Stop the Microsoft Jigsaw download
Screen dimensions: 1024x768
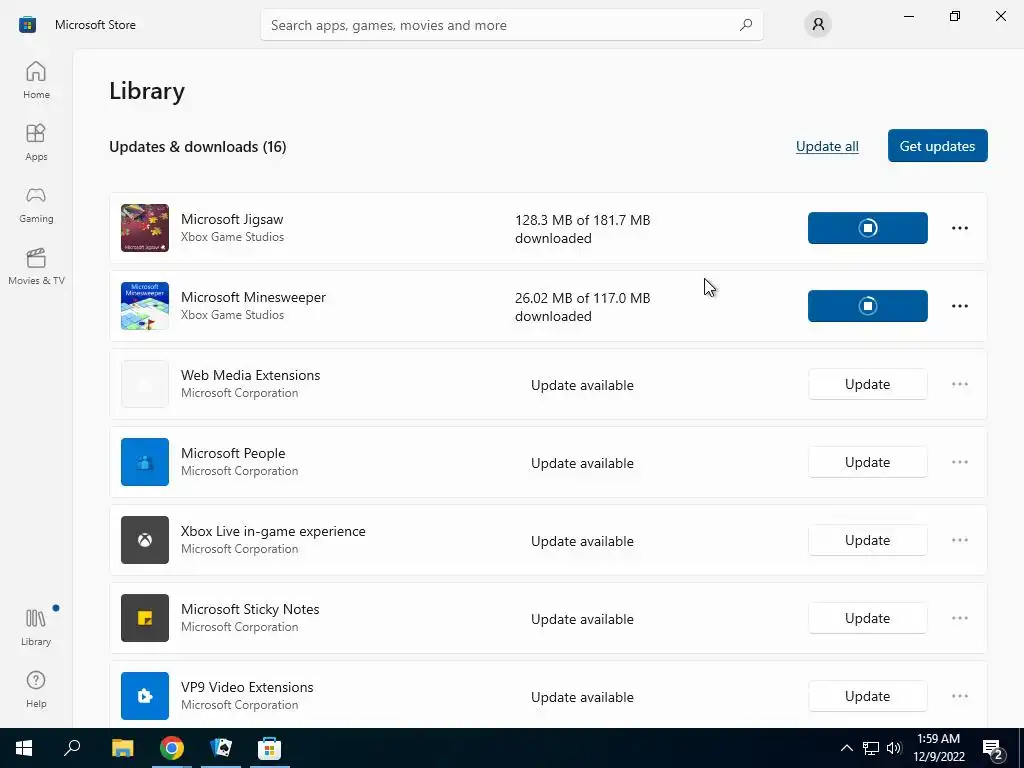(x=867, y=228)
